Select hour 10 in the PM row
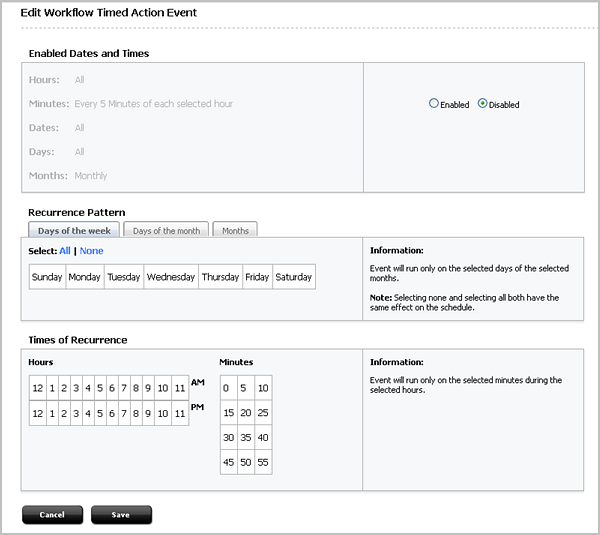 [x=163, y=413]
